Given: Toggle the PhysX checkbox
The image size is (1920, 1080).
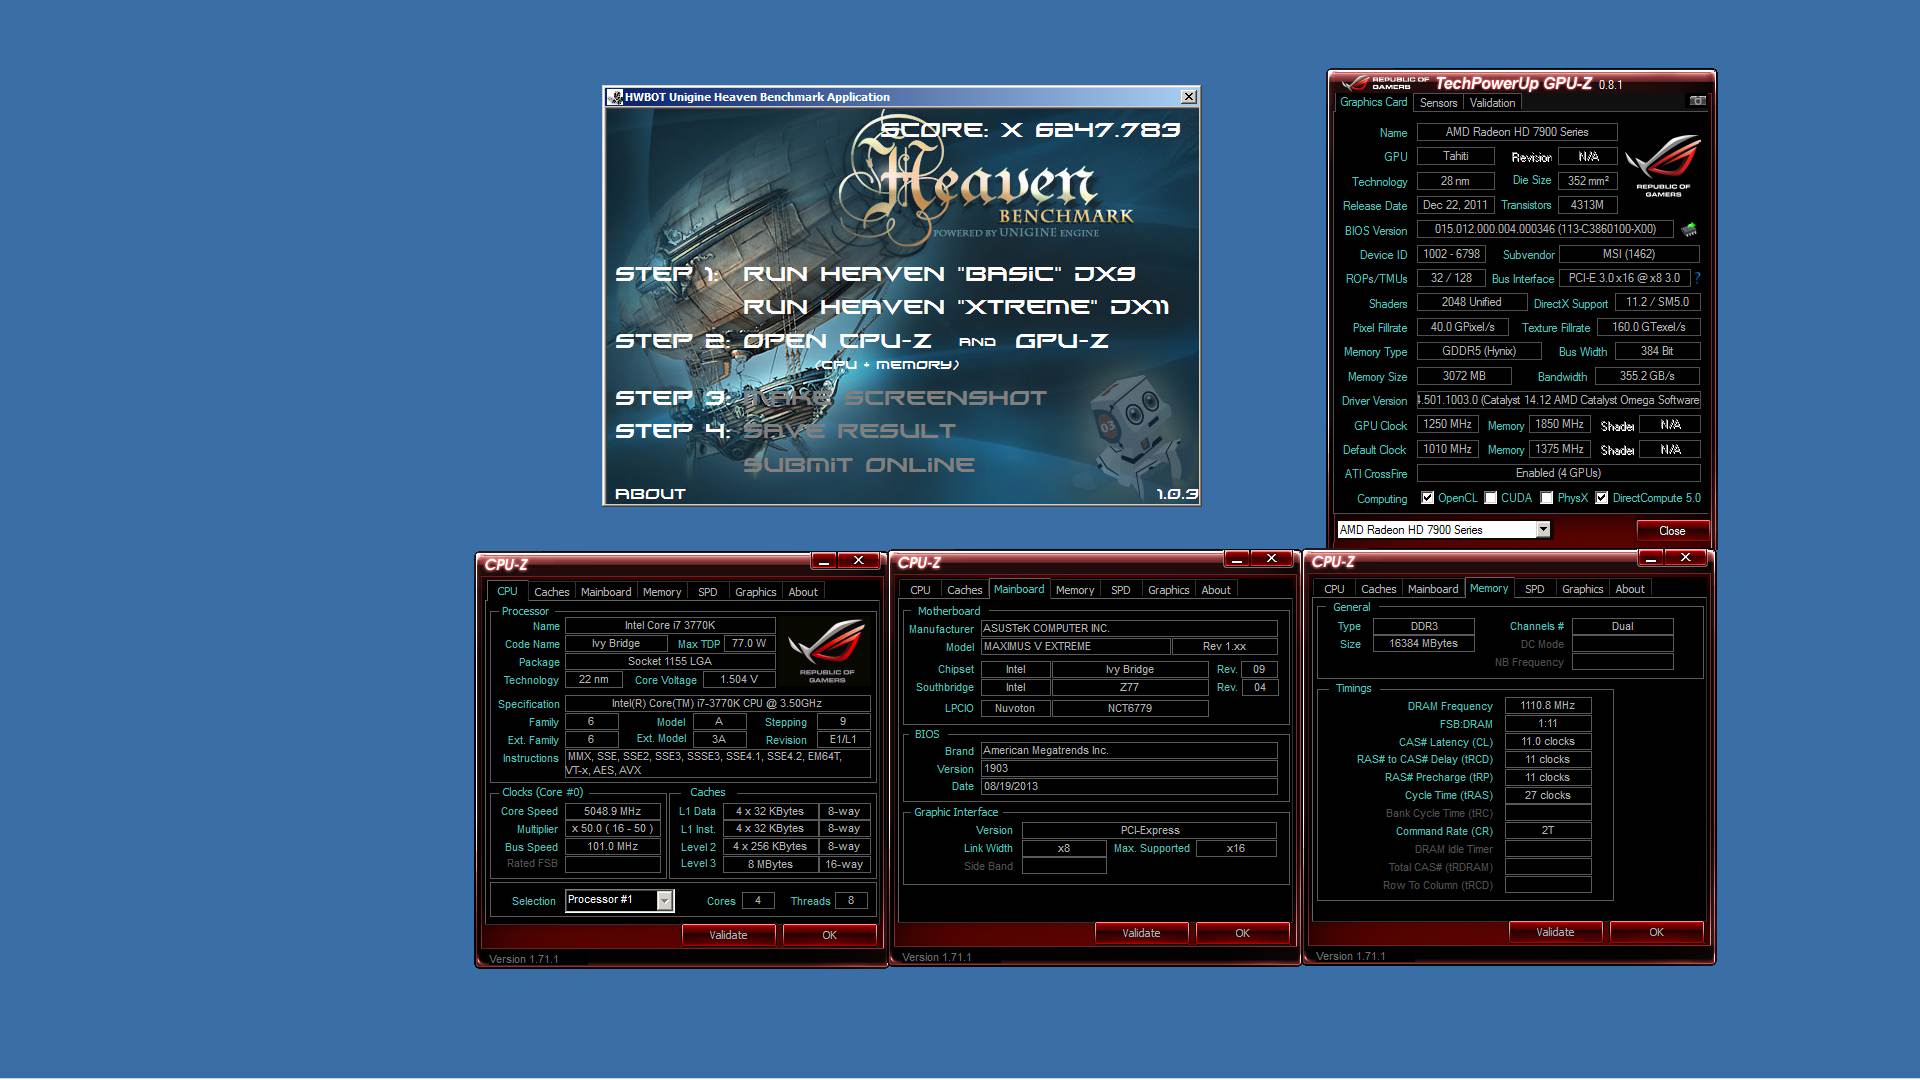Looking at the screenshot, I should pyautogui.click(x=1547, y=498).
